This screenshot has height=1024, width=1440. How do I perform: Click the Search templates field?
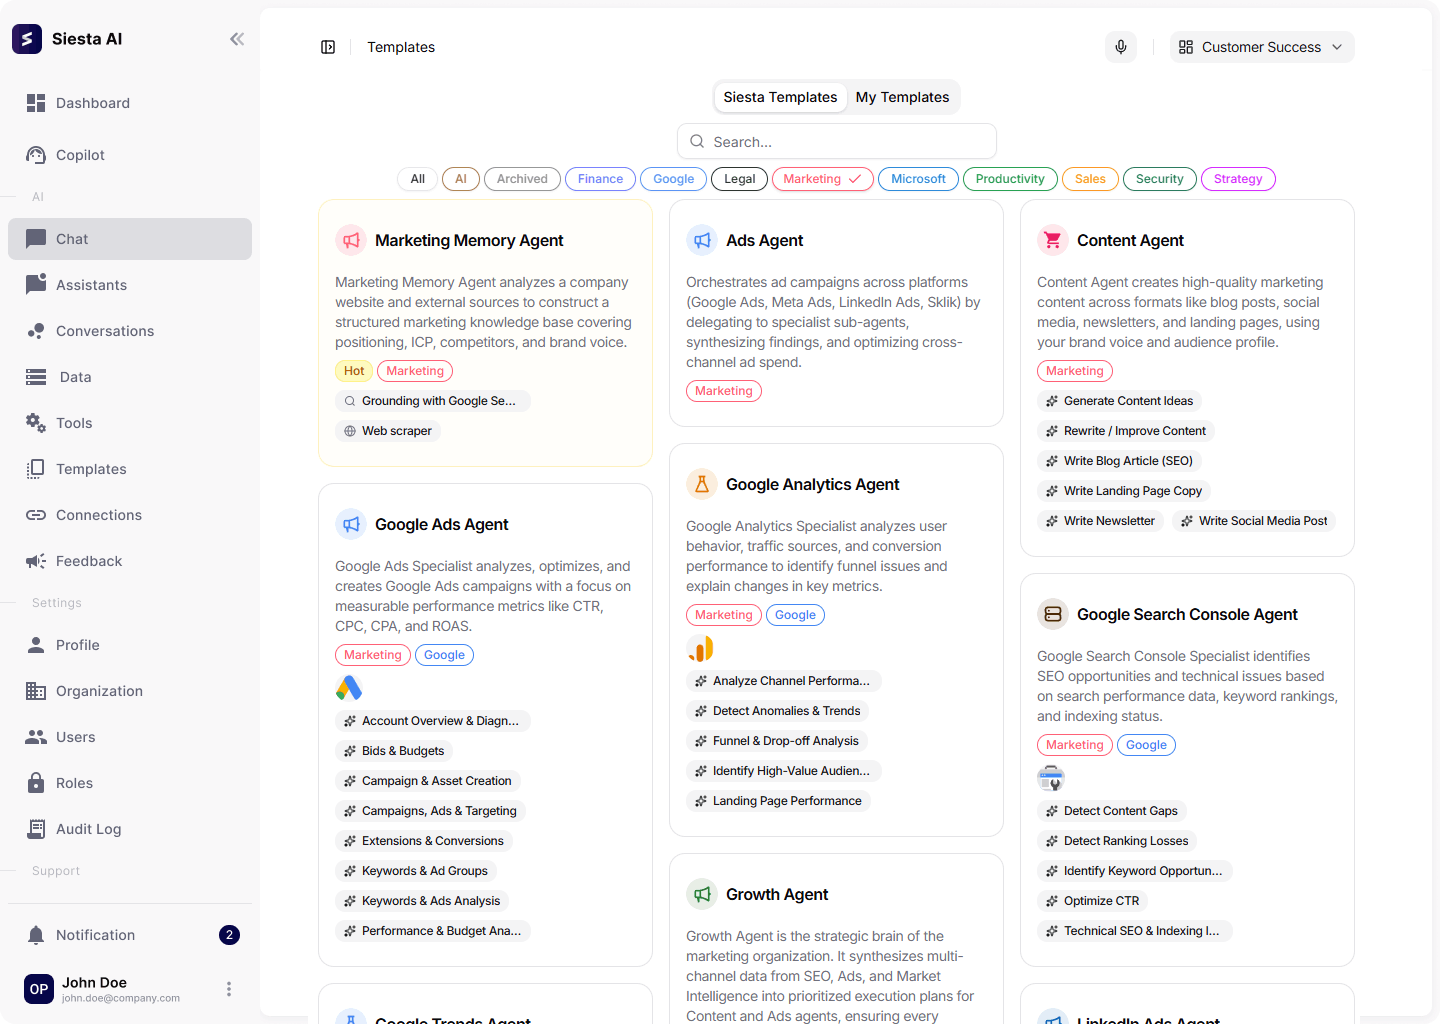[x=837, y=141]
